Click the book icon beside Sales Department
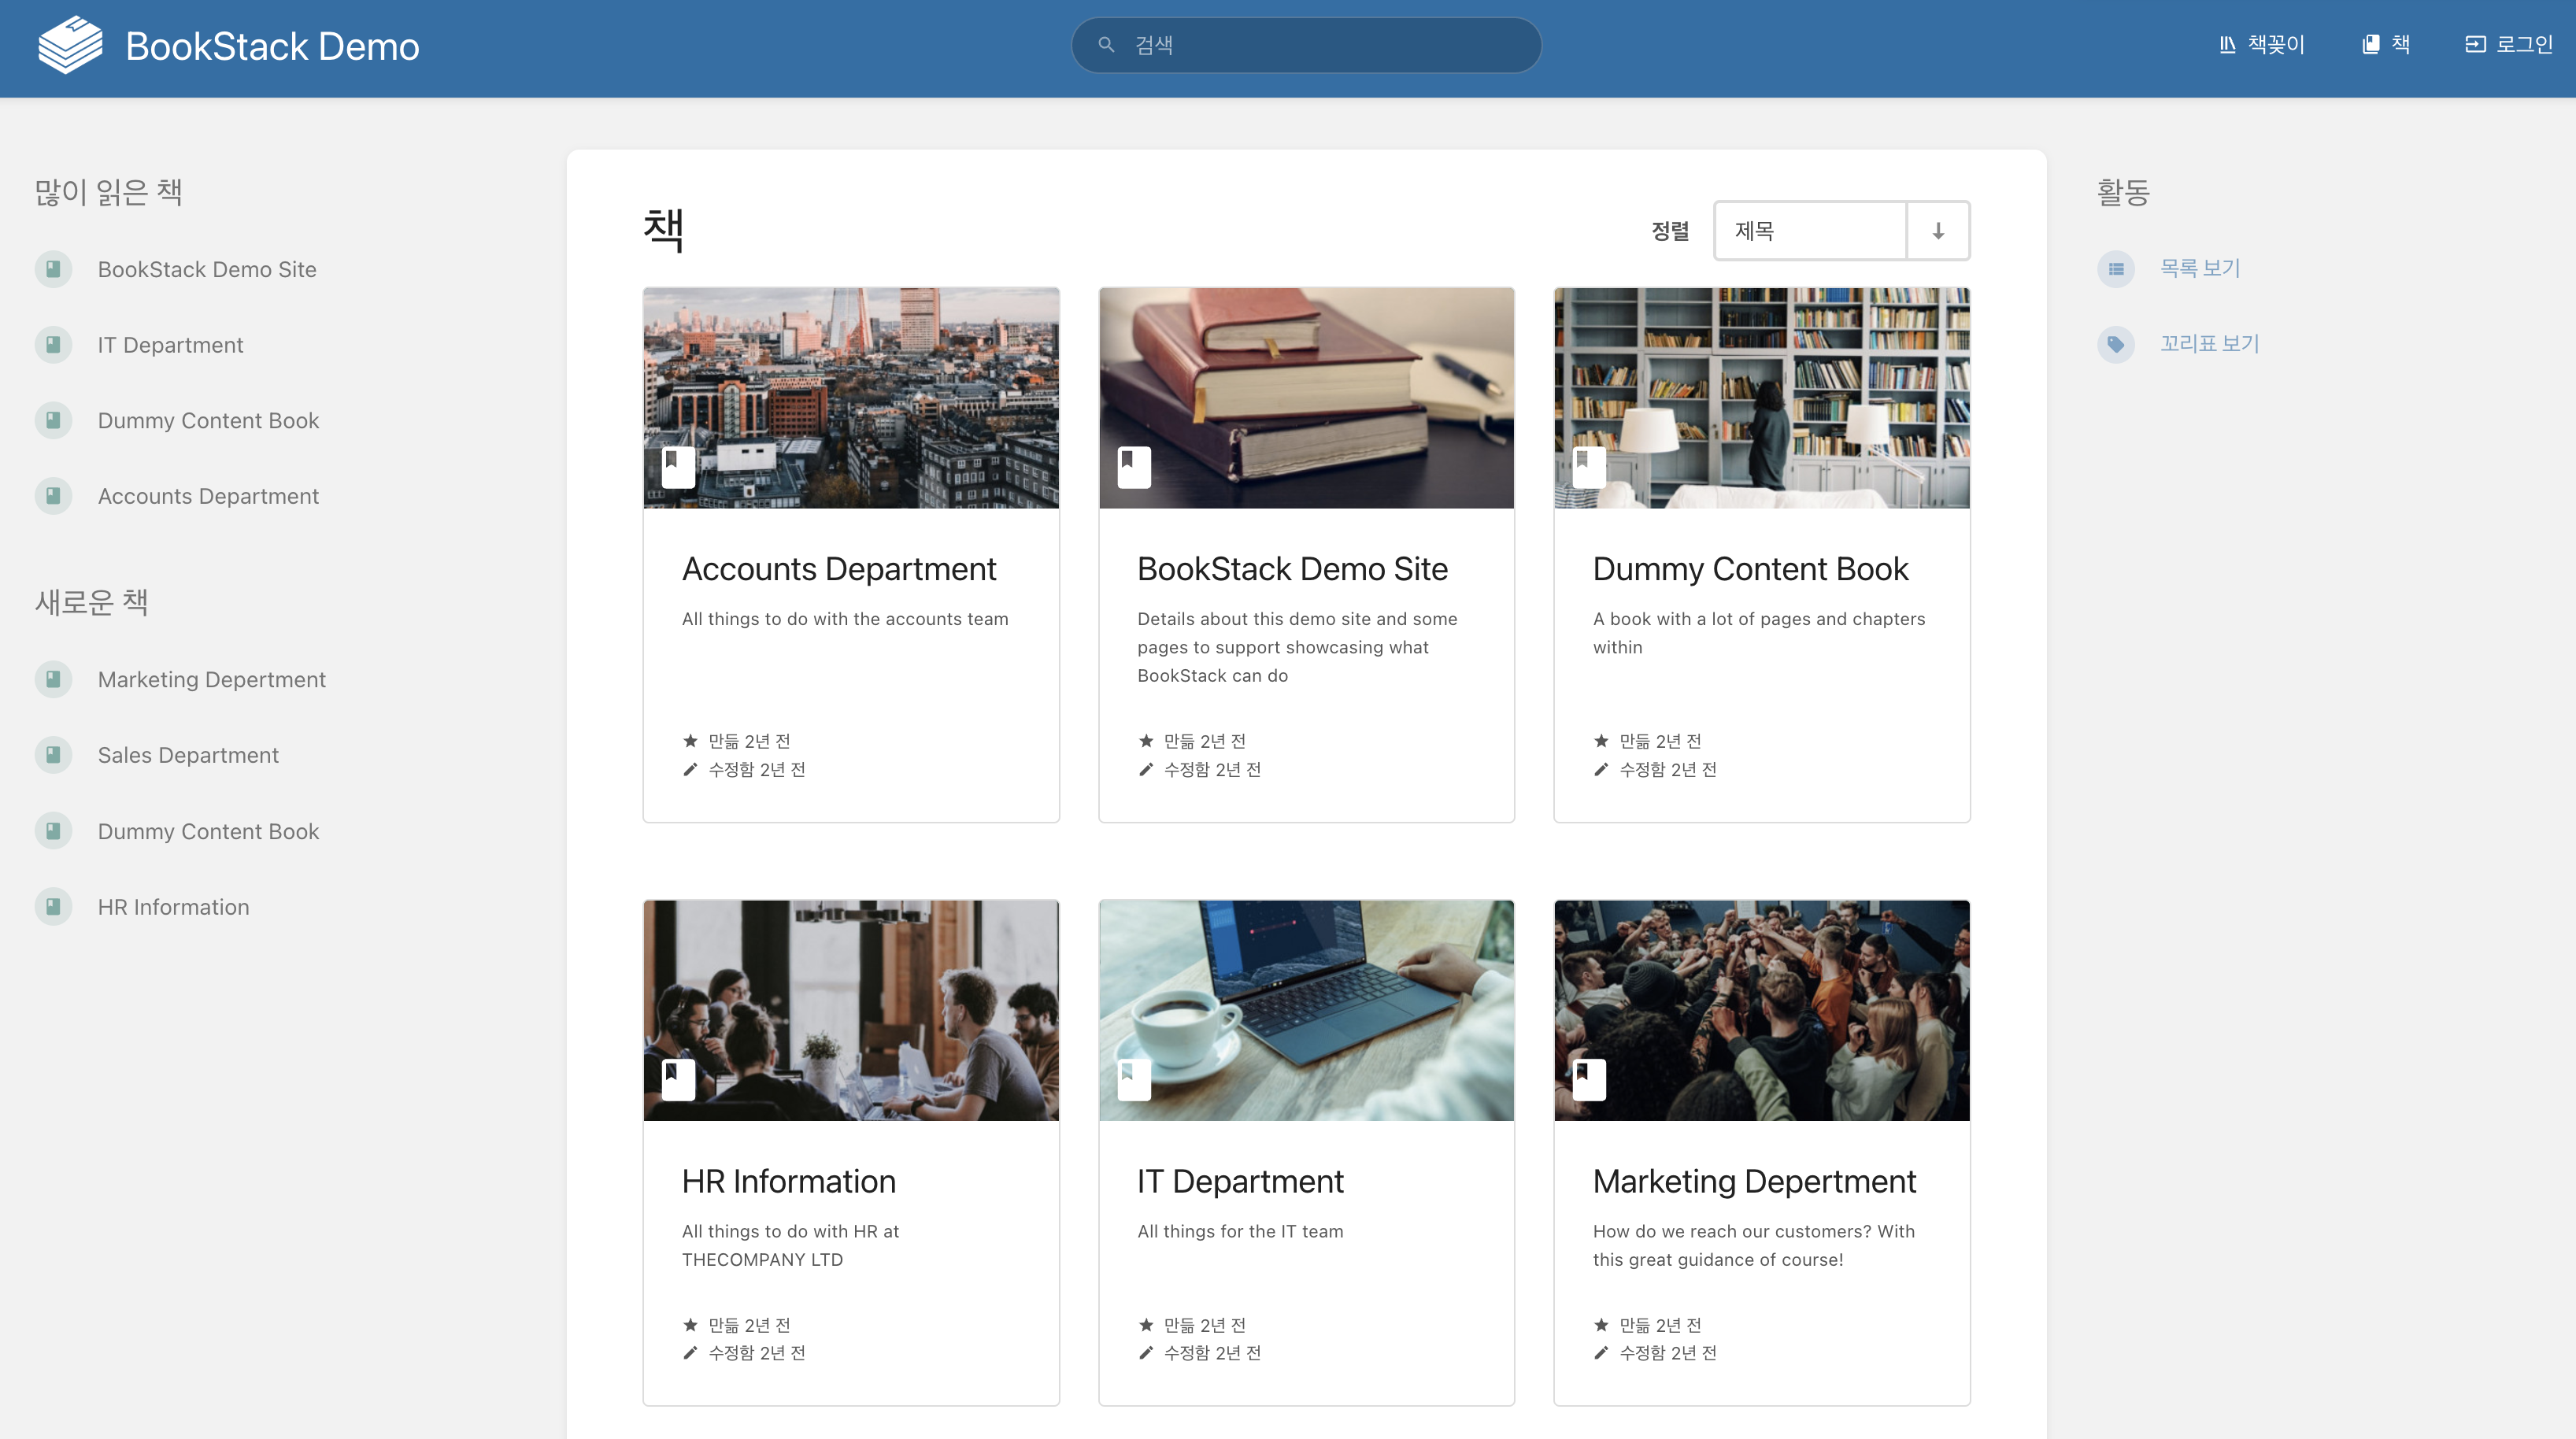2576x1439 pixels. tap(53, 755)
